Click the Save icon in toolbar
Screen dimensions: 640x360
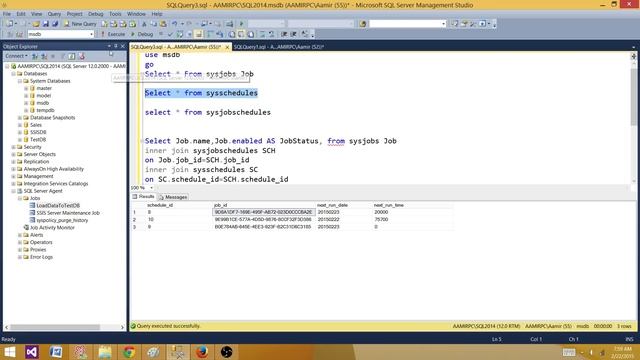coord(45,24)
